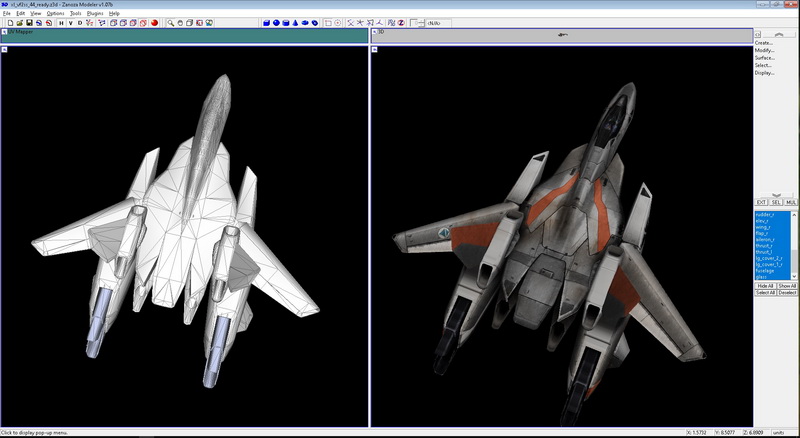Open the Edit menu

point(20,13)
